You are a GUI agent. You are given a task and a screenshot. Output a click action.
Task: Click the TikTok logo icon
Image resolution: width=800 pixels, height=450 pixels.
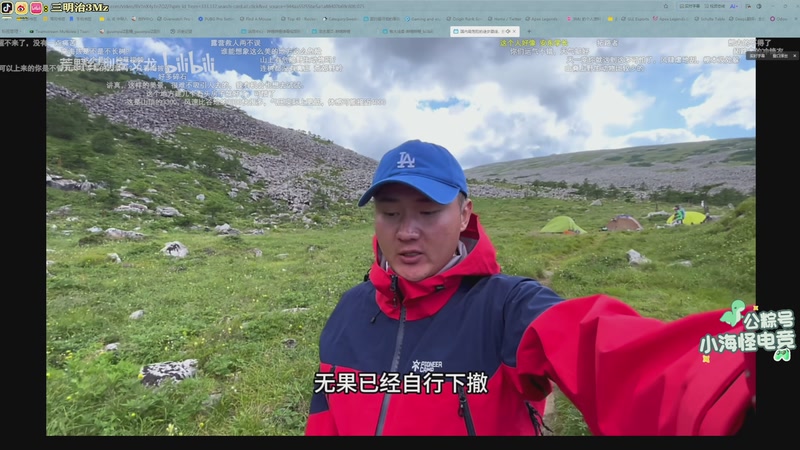(7, 8)
